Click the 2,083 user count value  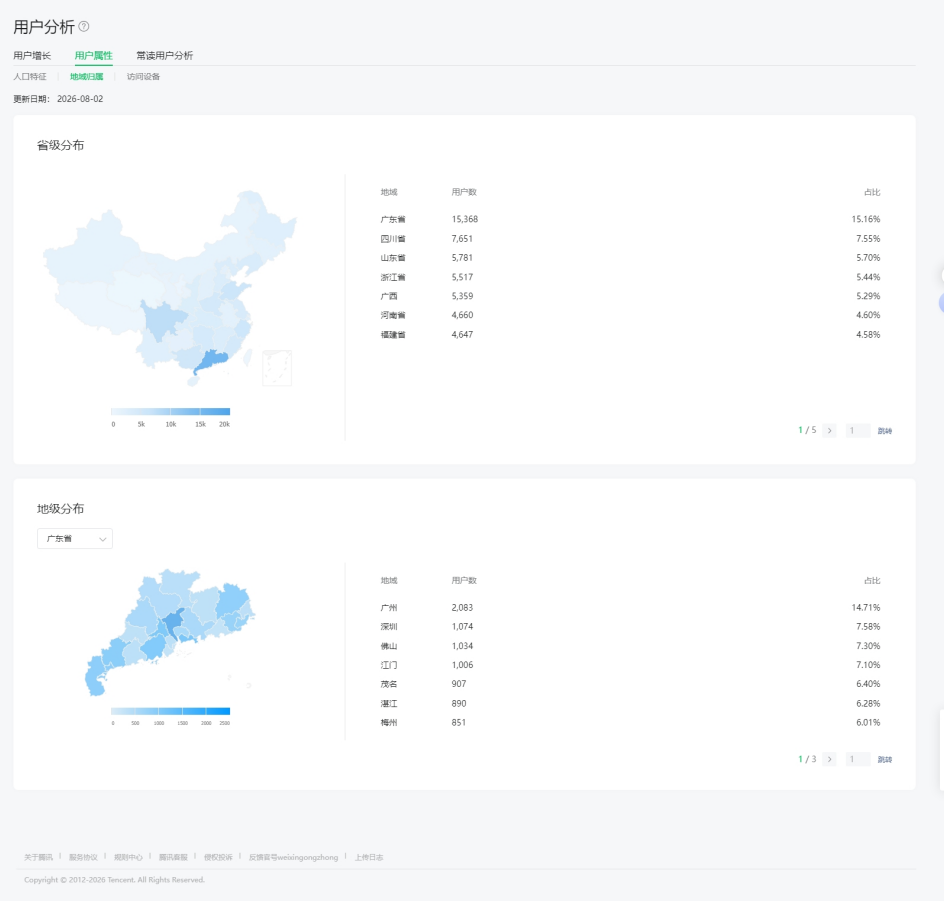(462, 607)
